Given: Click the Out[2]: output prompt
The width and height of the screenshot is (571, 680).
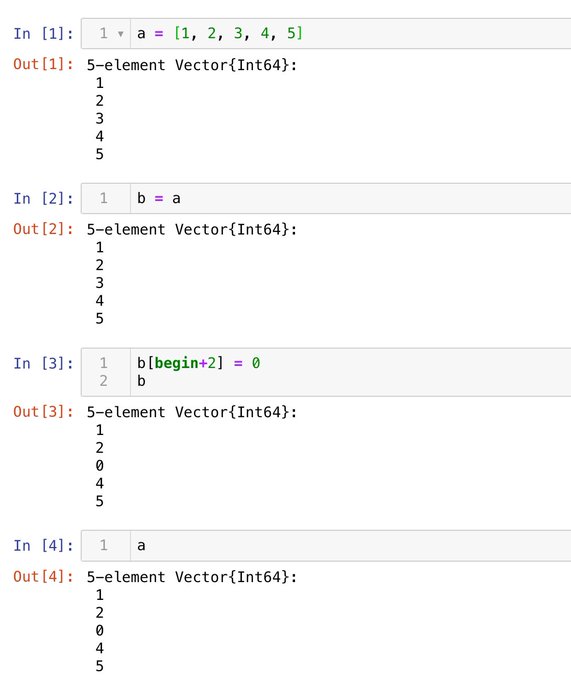Looking at the screenshot, I should pos(43,229).
